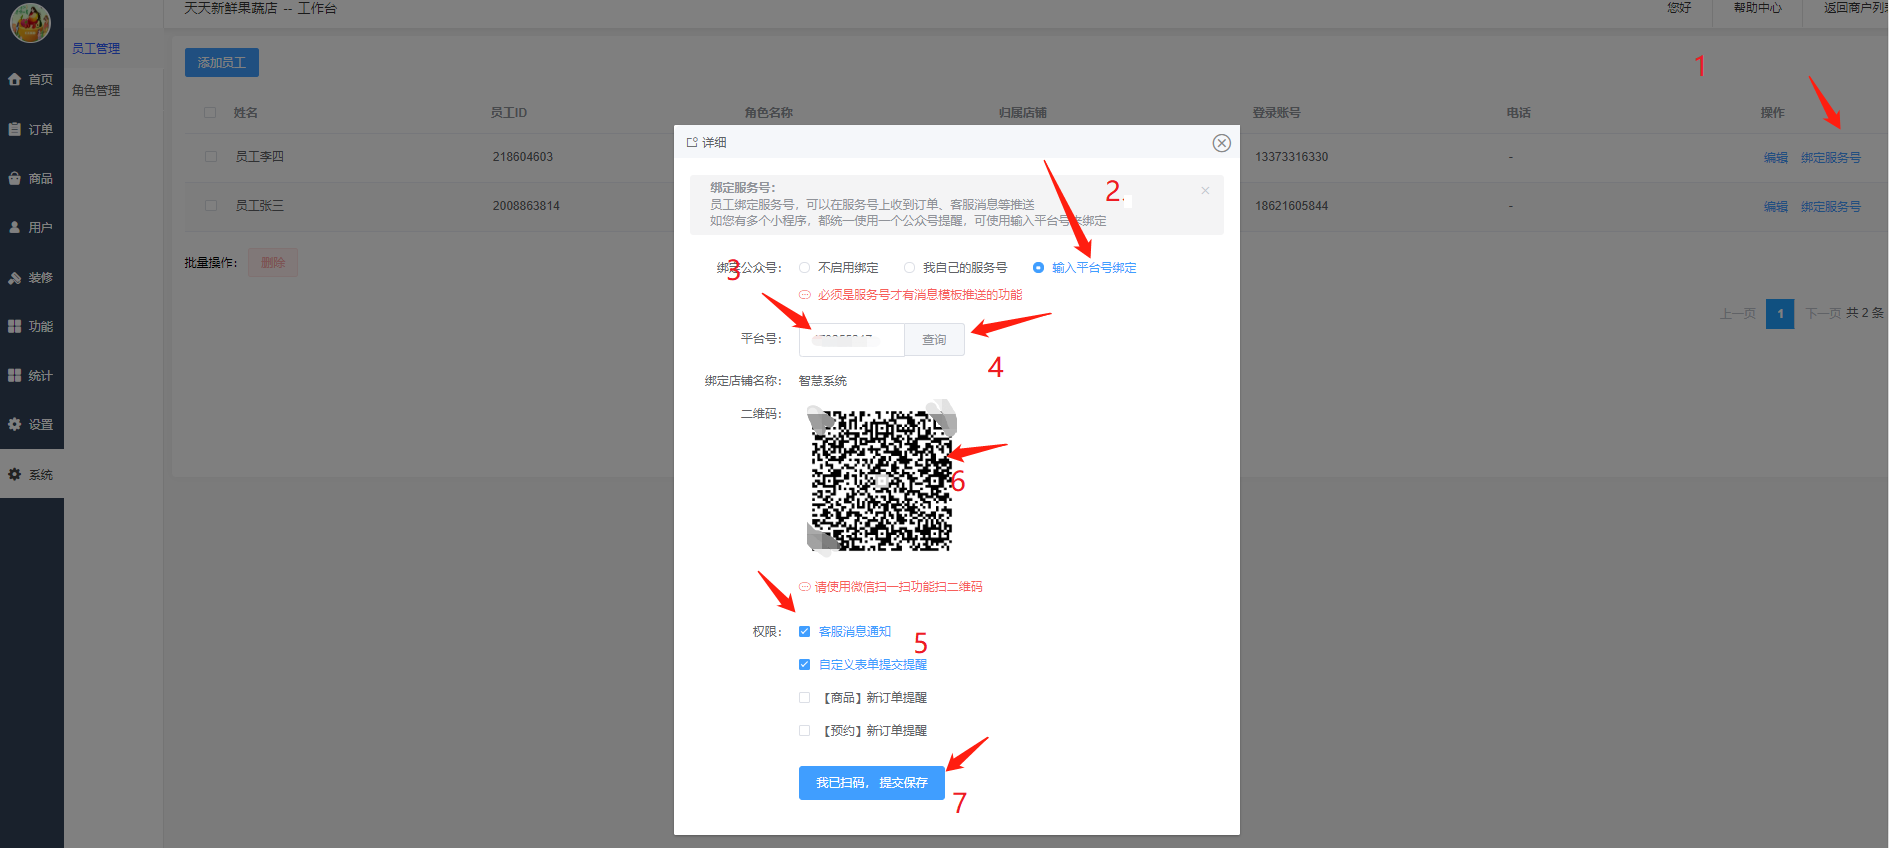Open the 首页 home section in sidebar
The image size is (1889, 848).
31,79
